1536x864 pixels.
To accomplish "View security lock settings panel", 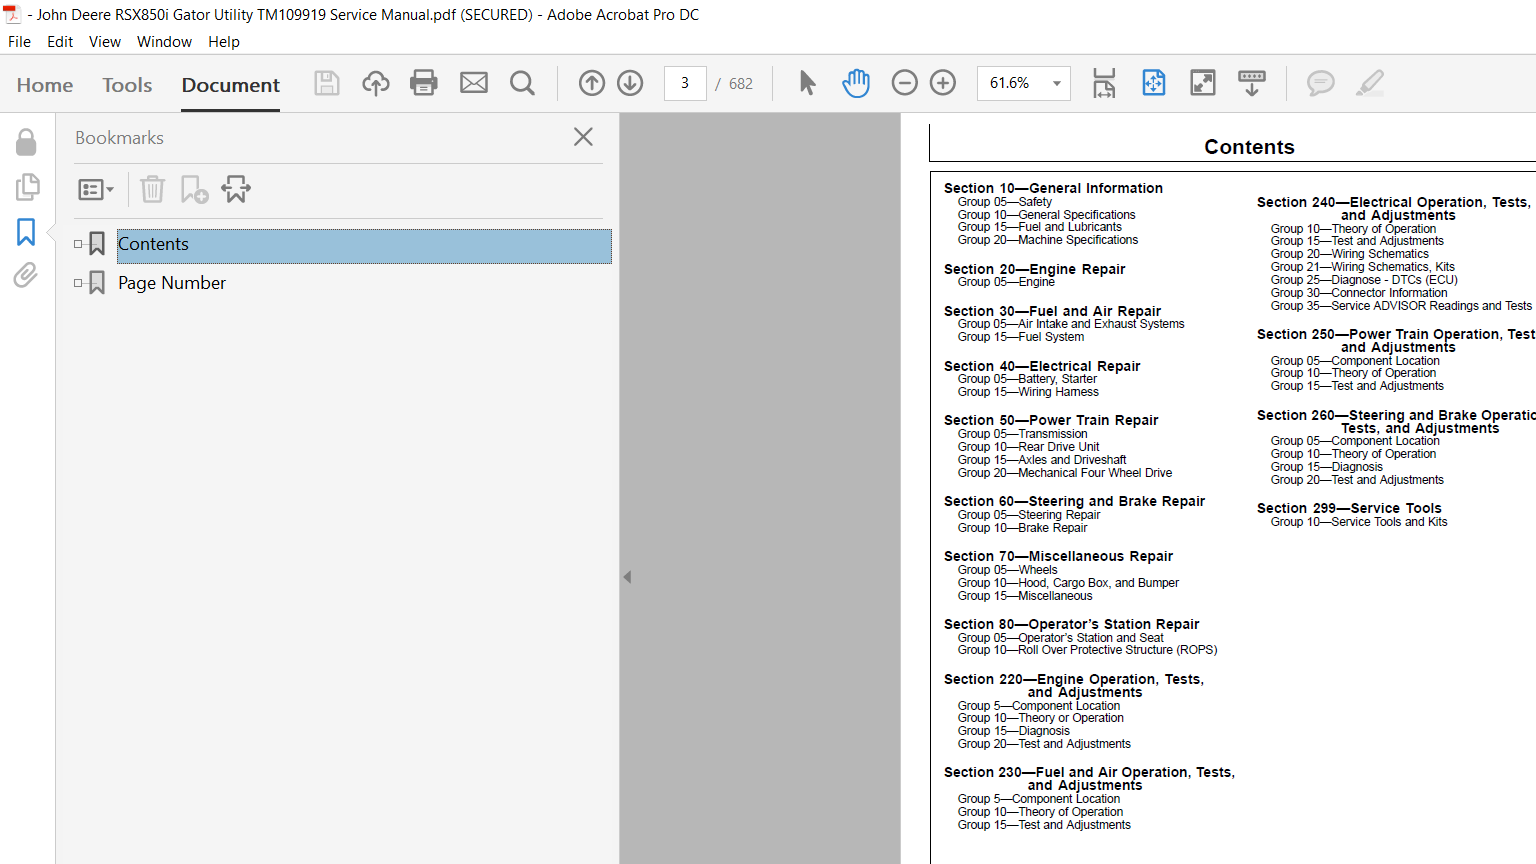I will (26, 142).
